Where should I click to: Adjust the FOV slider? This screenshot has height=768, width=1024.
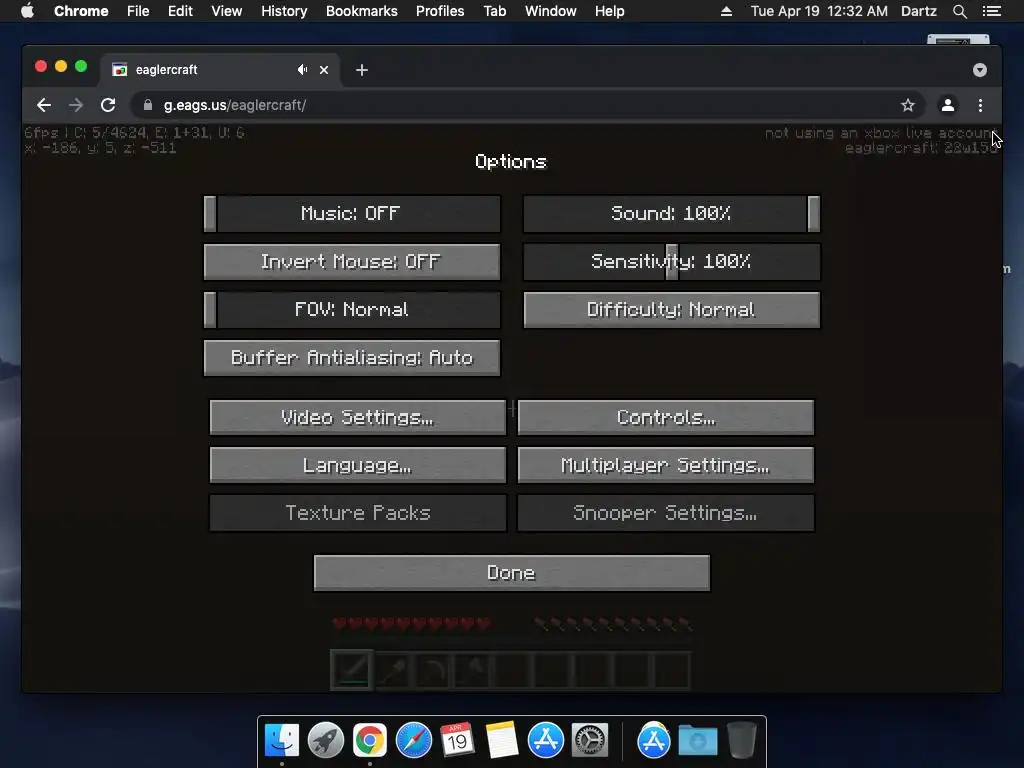tap(352, 310)
